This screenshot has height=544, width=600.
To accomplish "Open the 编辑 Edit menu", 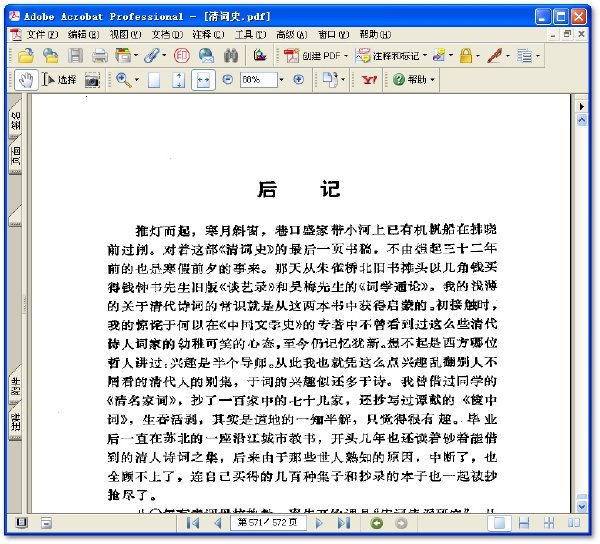I will tap(83, 35).
